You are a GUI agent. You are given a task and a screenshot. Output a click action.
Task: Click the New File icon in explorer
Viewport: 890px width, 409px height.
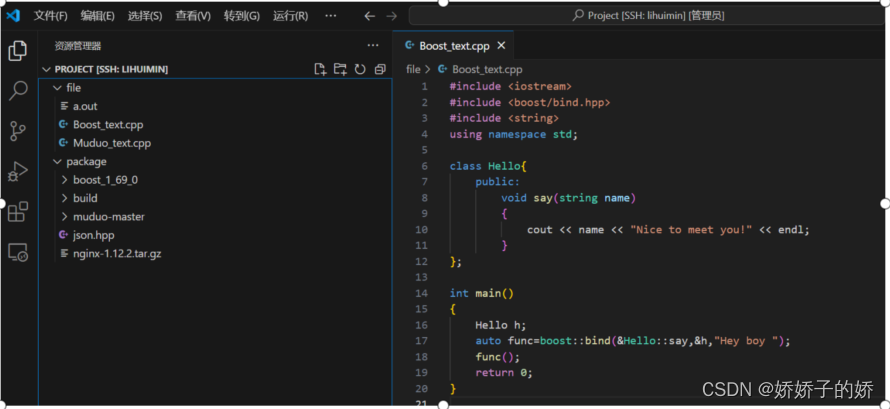[320, 69]
